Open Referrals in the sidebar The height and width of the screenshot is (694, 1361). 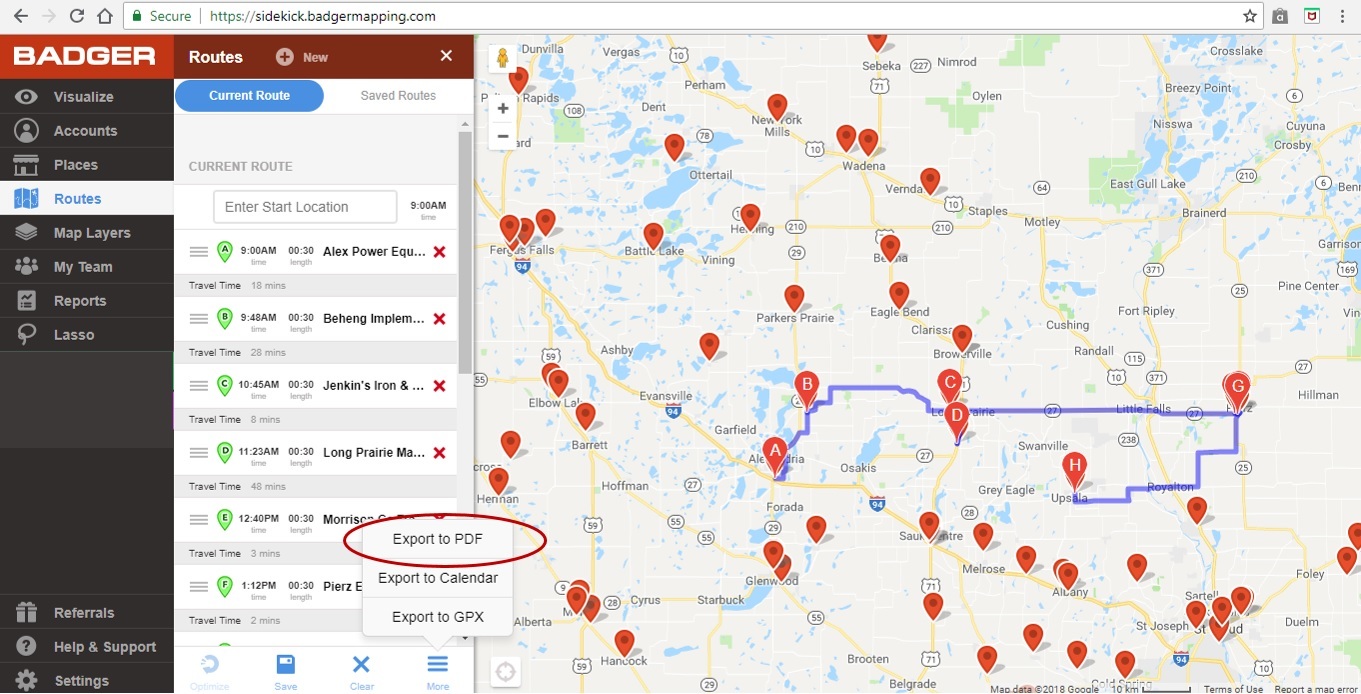point(86,613)
